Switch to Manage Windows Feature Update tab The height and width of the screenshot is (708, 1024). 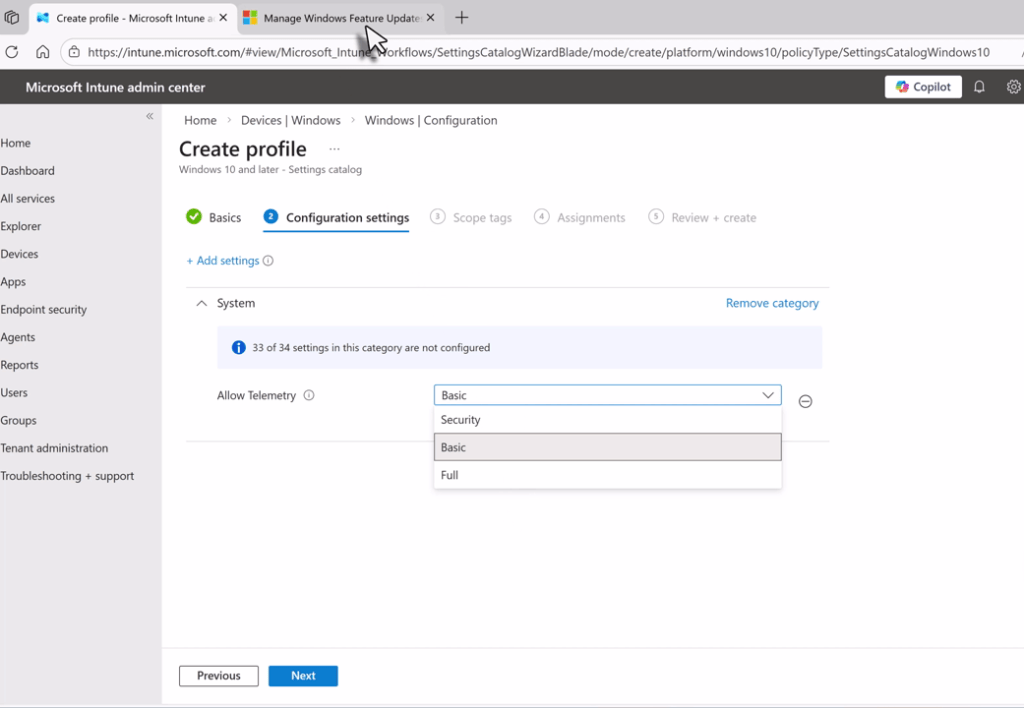click(341, 18)
